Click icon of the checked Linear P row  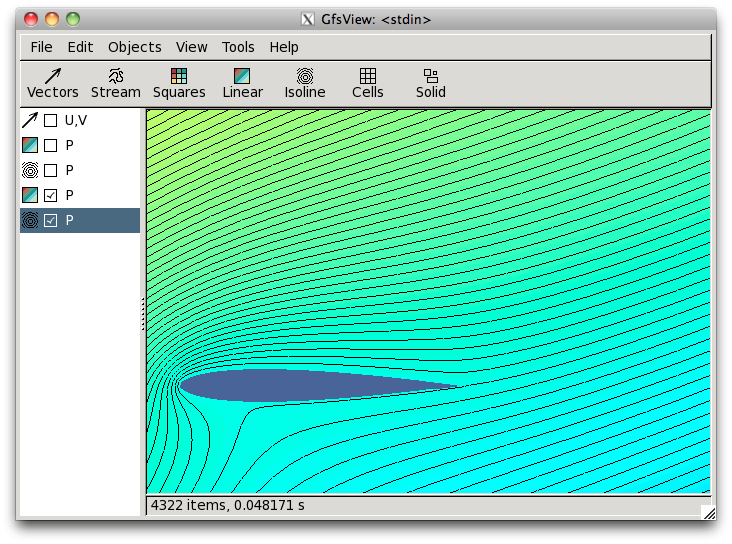[x=30, y=195]
